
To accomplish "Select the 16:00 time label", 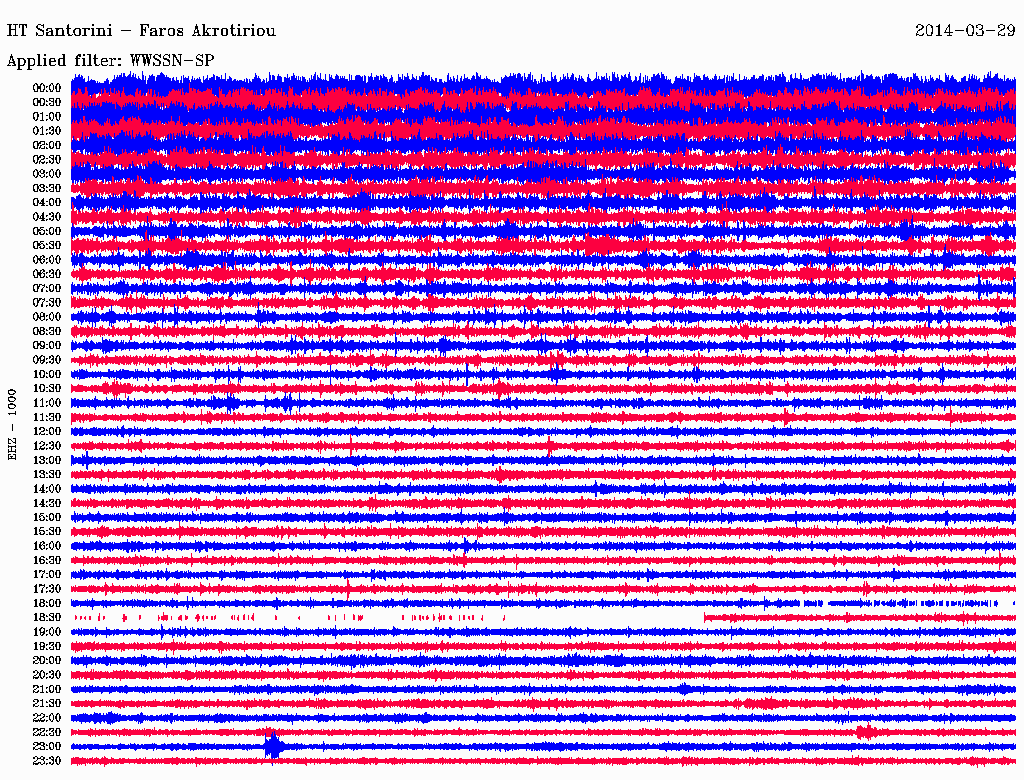I will click(x=46, y=546).
